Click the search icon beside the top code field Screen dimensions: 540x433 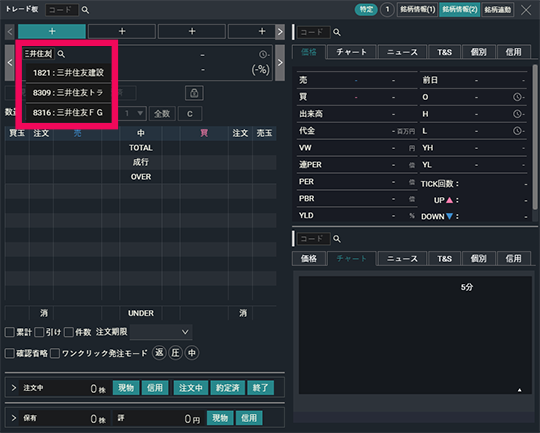85,10
